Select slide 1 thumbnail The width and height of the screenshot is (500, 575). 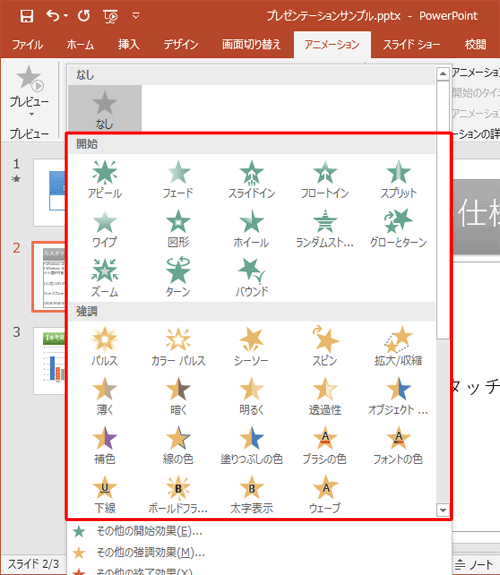[49, 192]
